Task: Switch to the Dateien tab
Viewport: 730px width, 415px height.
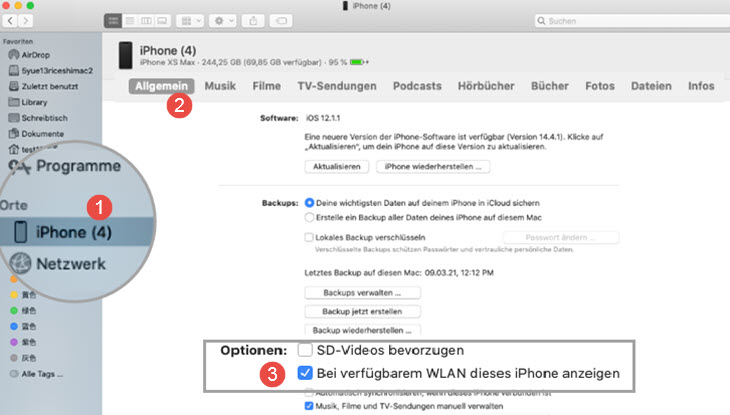Action: [651, 86]
